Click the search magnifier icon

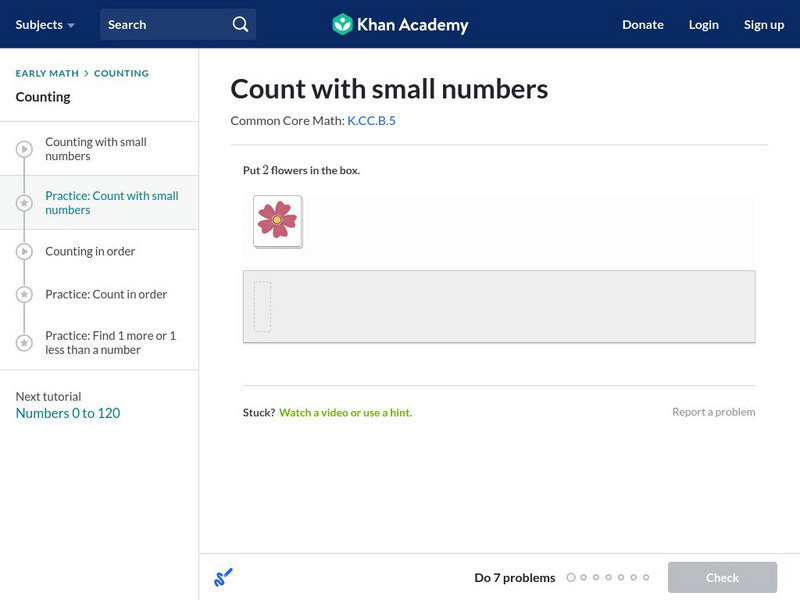pos(240,24)
